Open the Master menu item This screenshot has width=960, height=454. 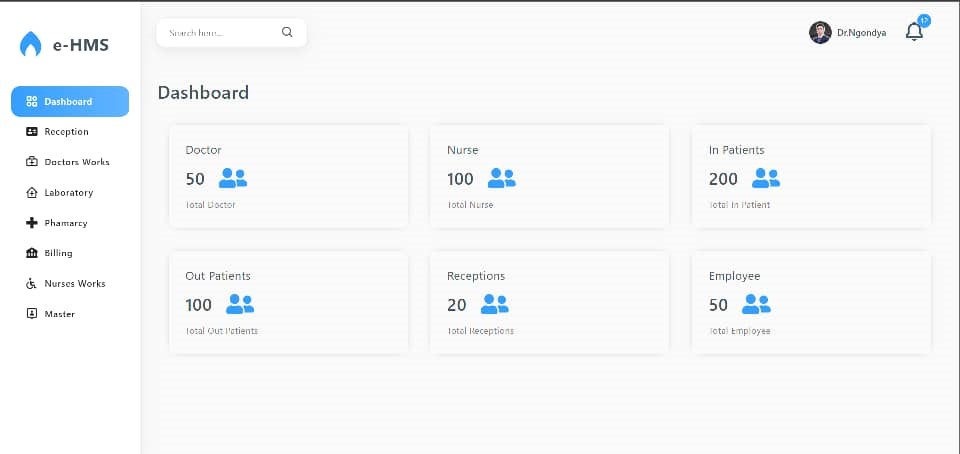[x=59, y=314]
